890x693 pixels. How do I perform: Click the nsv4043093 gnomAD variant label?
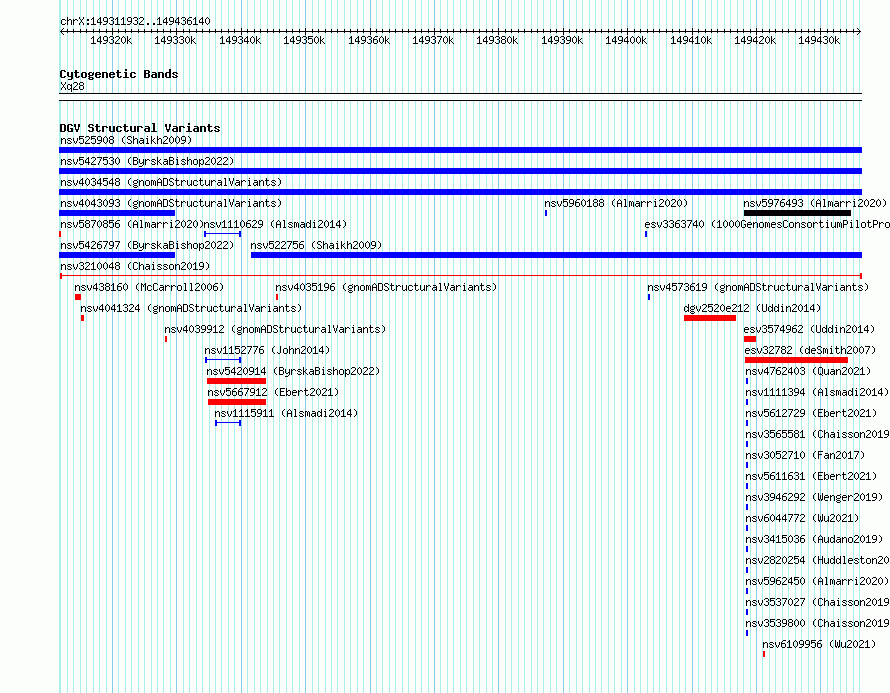point(171,203)
